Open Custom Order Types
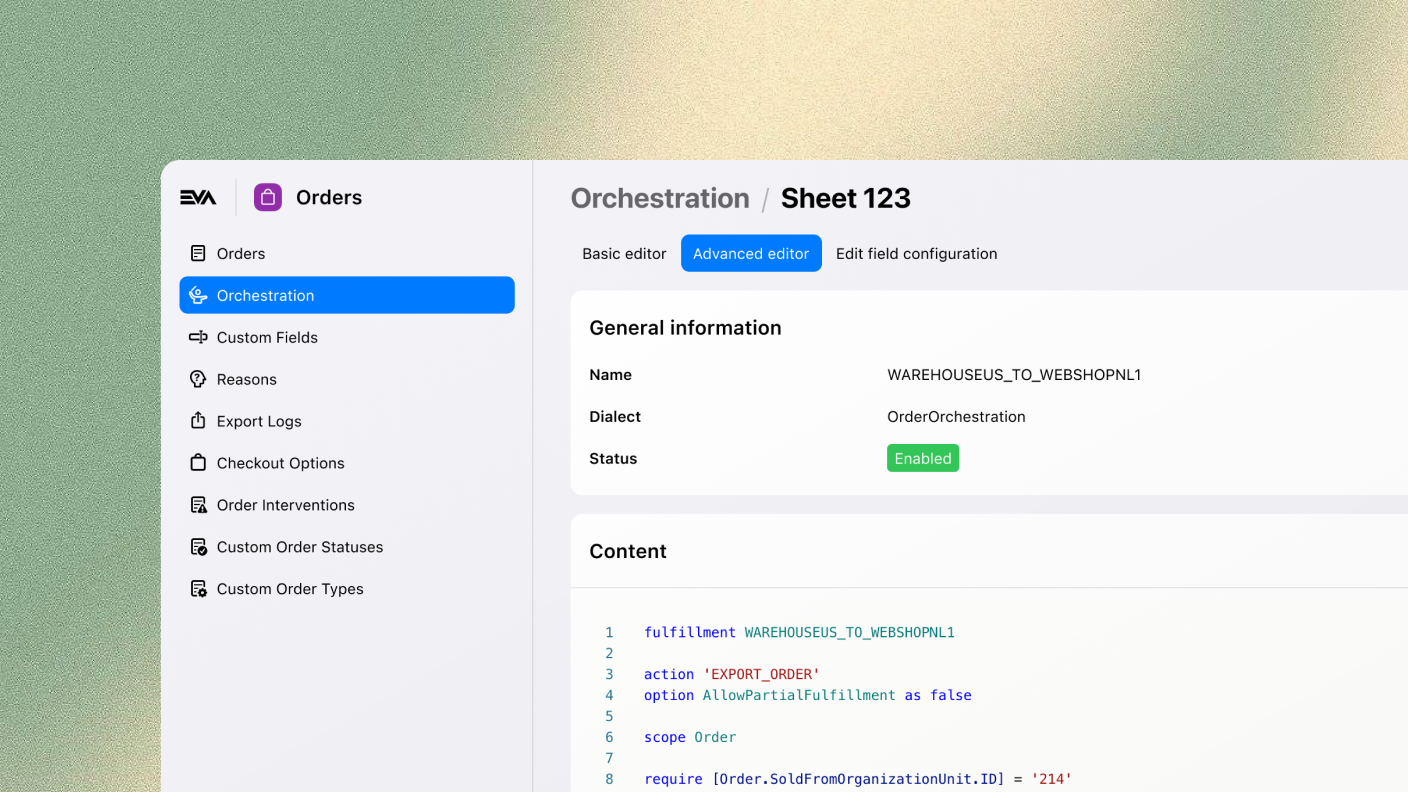Image resolution: width=1408 pixels, height=792 pixels. (x=347, y=589)
